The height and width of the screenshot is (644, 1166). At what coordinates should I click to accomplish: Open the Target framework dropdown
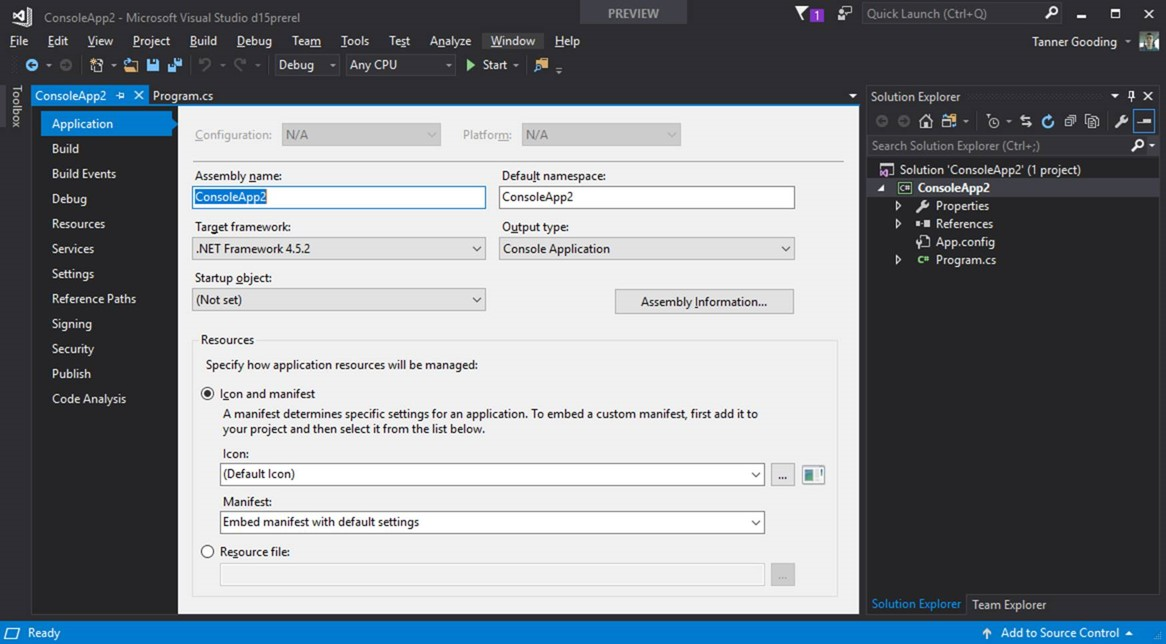[x=477, y=248]
